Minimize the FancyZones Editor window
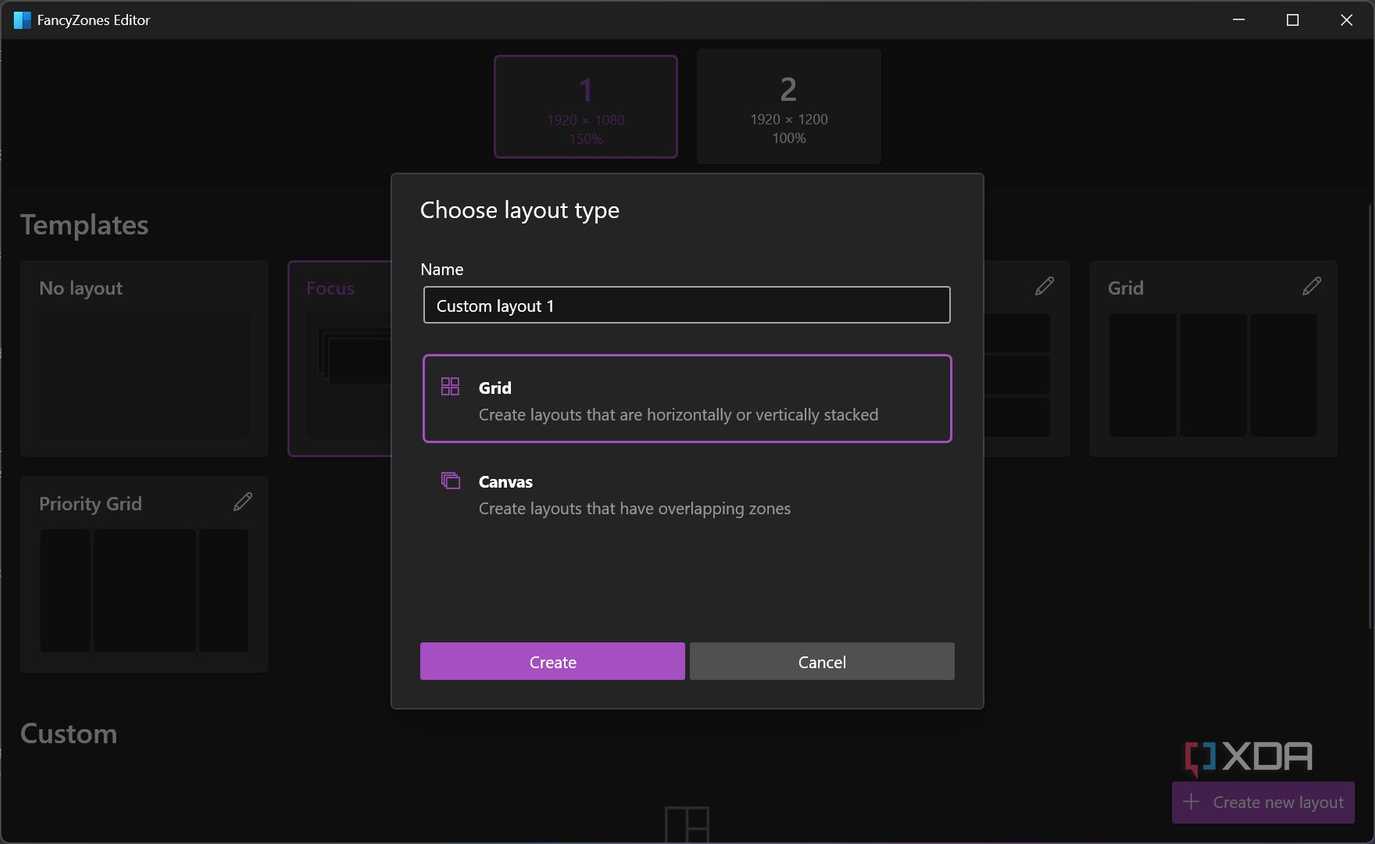Image resolution: width=1375 pixels, height=844 pixels. (1238, 20)
